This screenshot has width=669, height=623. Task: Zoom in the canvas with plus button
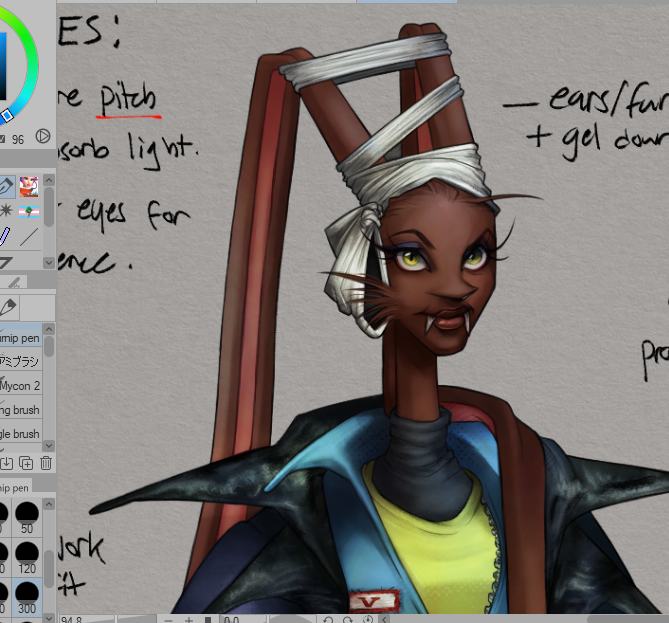[x=188, y=620]
